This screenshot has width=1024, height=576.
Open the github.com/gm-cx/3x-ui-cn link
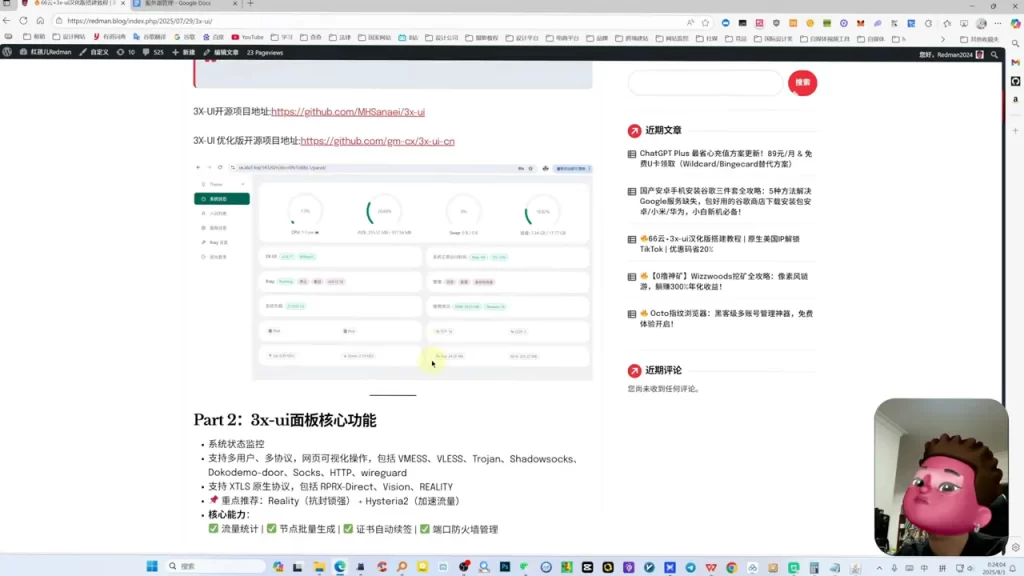tap(377, 141)
